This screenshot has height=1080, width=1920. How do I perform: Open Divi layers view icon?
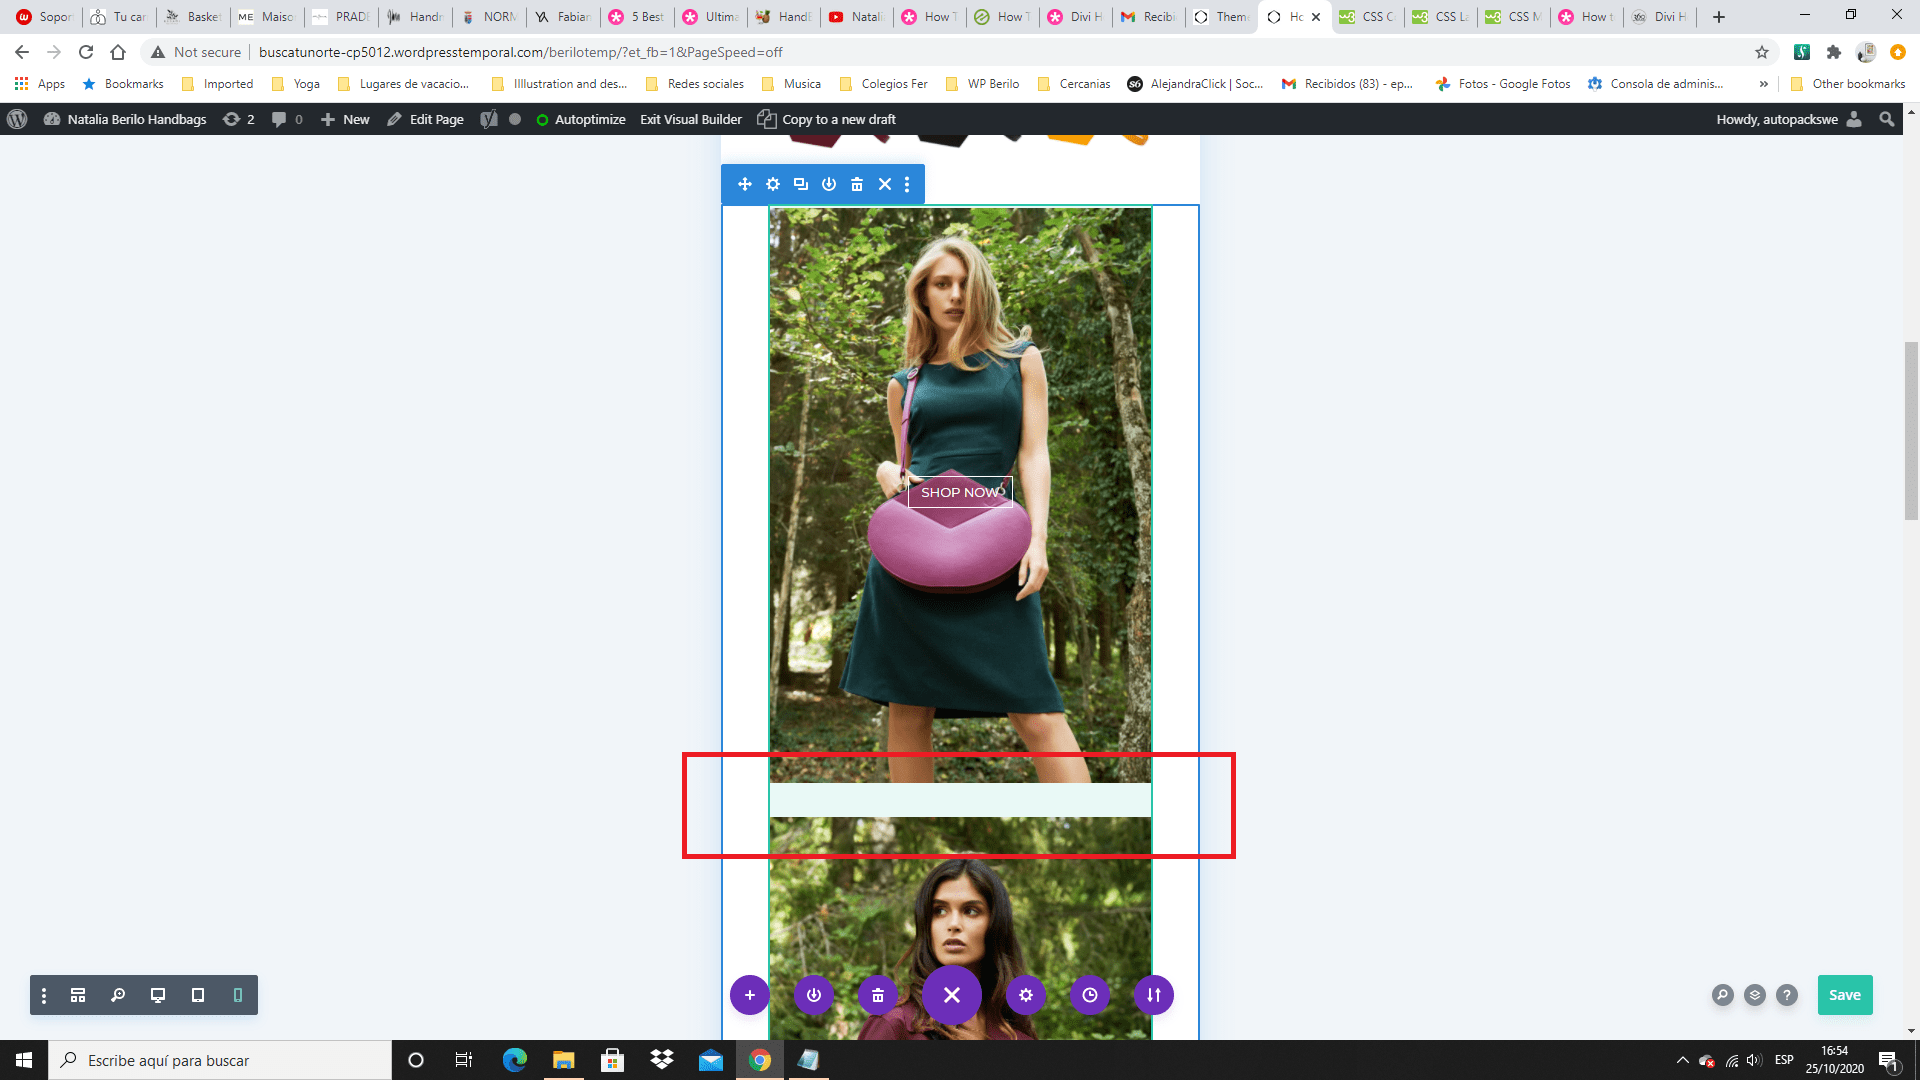(1755, 995)
